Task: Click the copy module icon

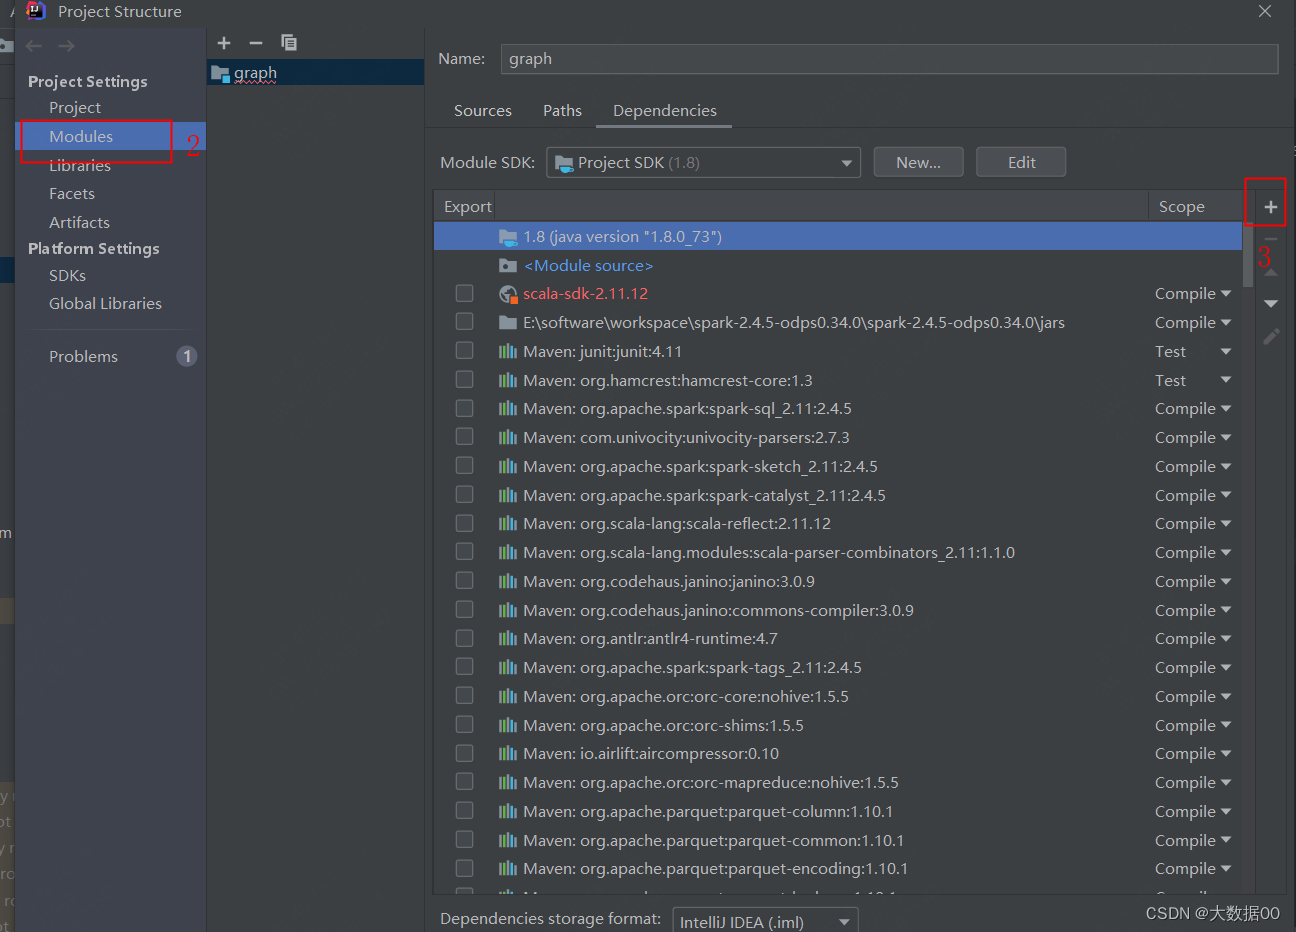Action: 289,43
